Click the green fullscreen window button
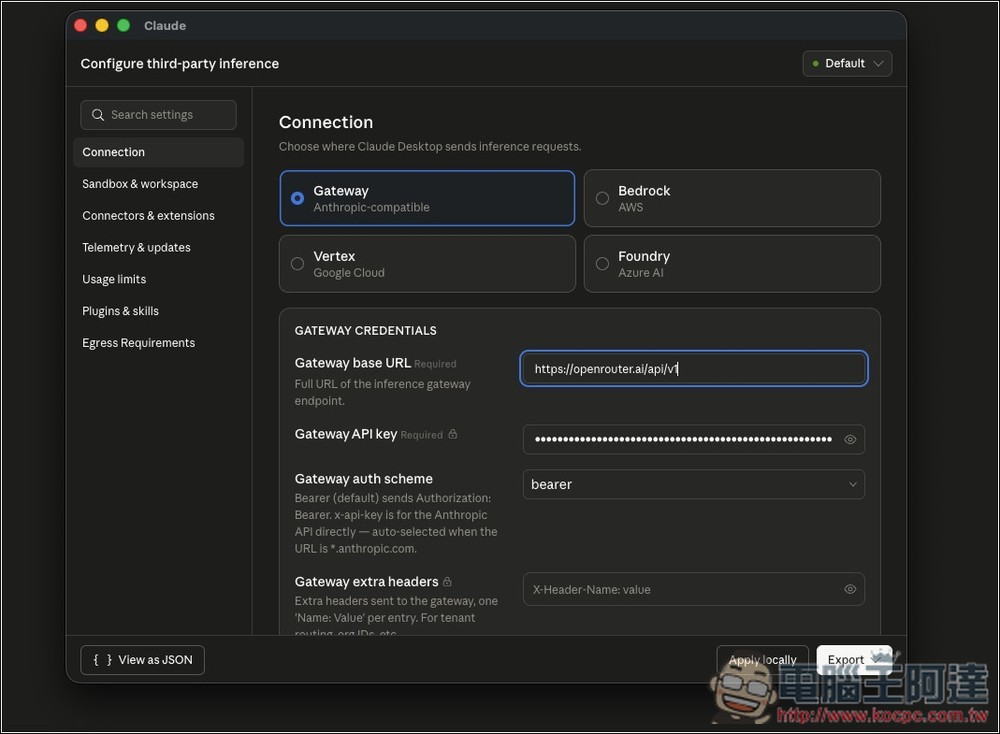The image size is (1000, 734). click(123, 25)
